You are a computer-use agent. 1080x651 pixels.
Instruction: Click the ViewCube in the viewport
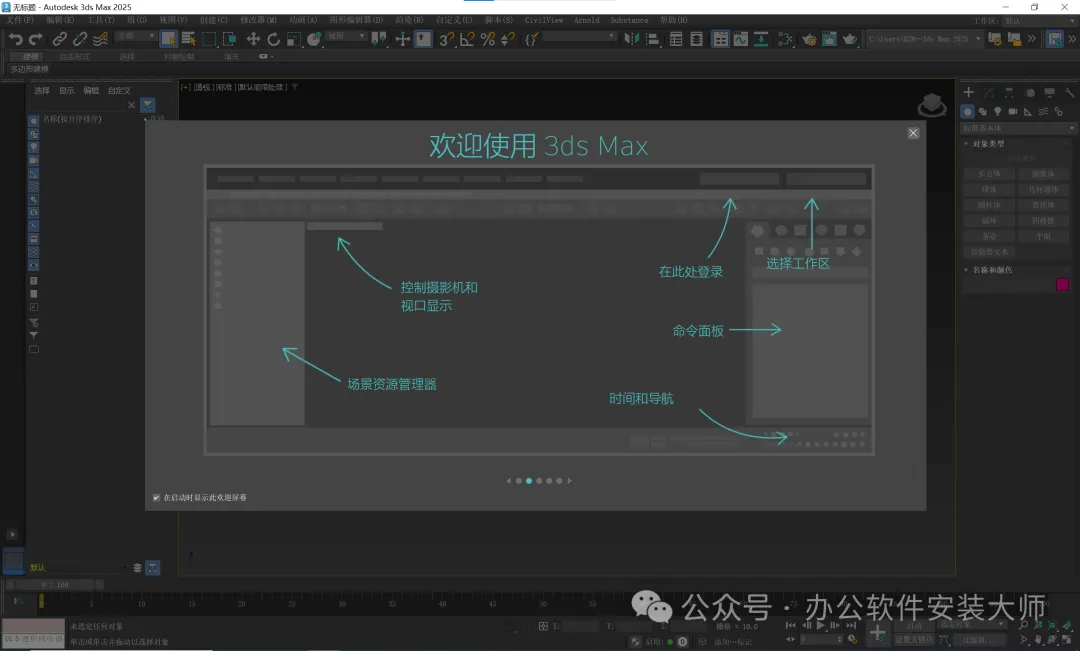pyautogui.click(x=932, y=105)
